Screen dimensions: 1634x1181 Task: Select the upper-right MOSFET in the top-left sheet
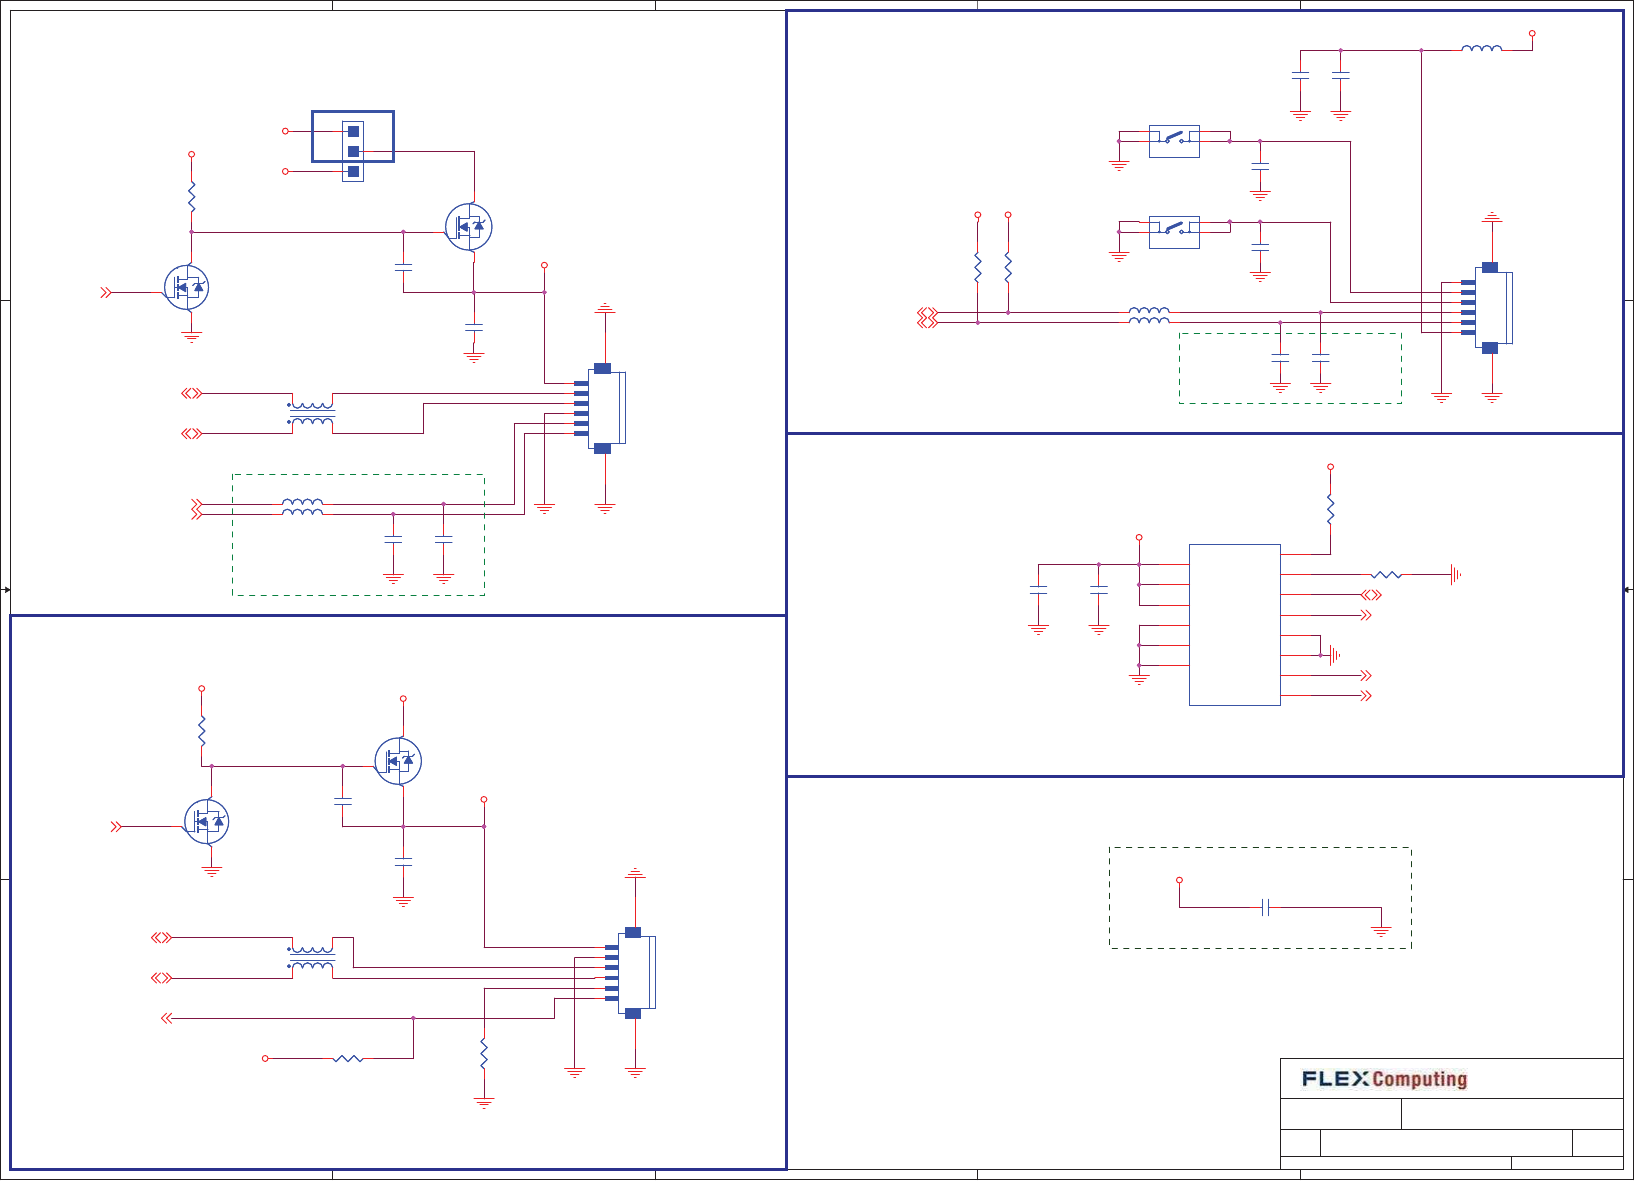click(468, 227)
